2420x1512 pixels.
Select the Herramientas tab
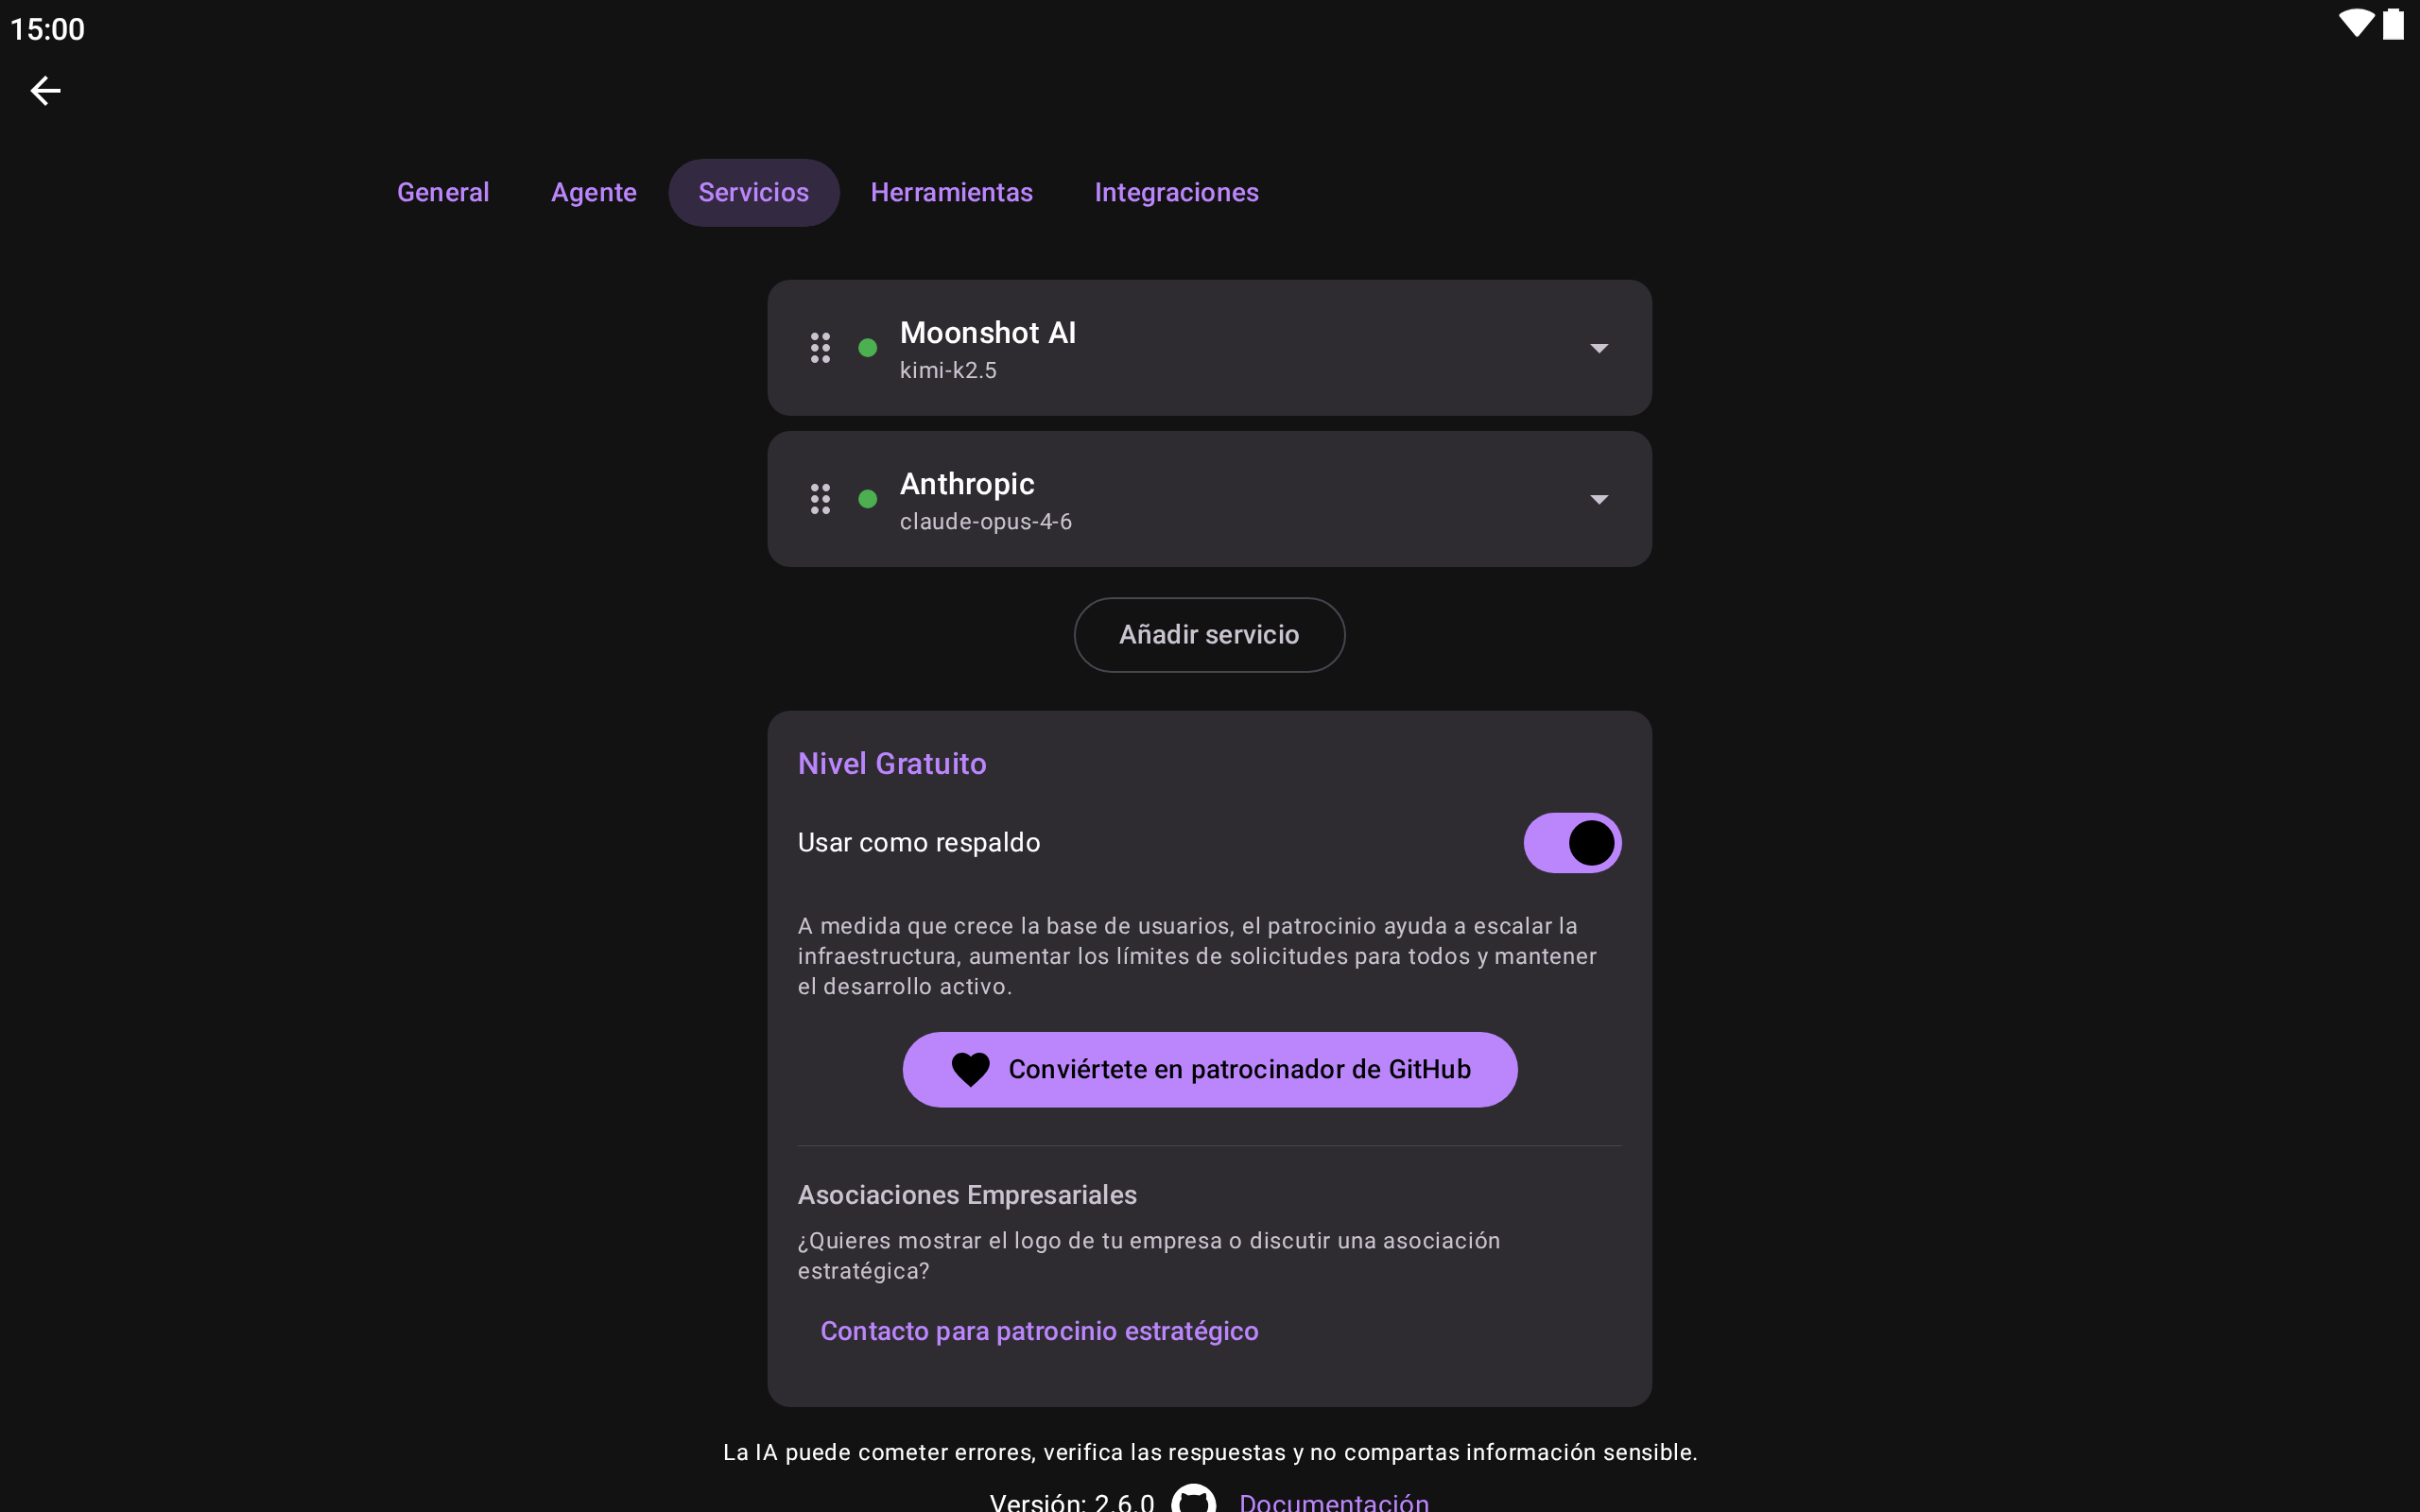click(x=951, y=192)
